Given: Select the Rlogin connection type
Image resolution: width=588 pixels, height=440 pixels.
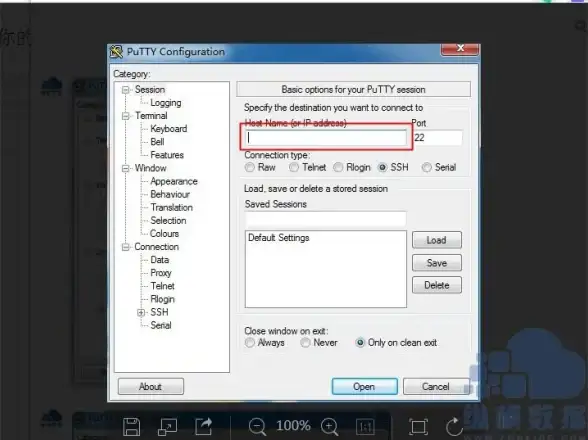Looking at the screenshot, I should click(338, 167).
